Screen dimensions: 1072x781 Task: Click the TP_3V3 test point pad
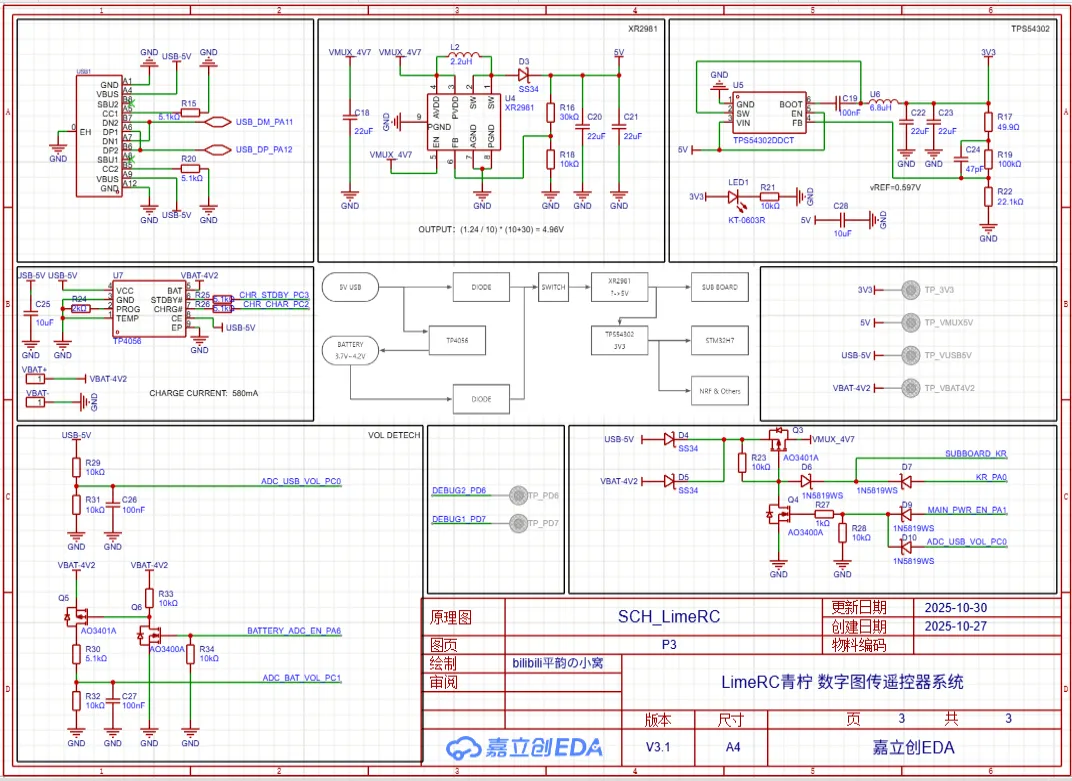tap(910, 290)
